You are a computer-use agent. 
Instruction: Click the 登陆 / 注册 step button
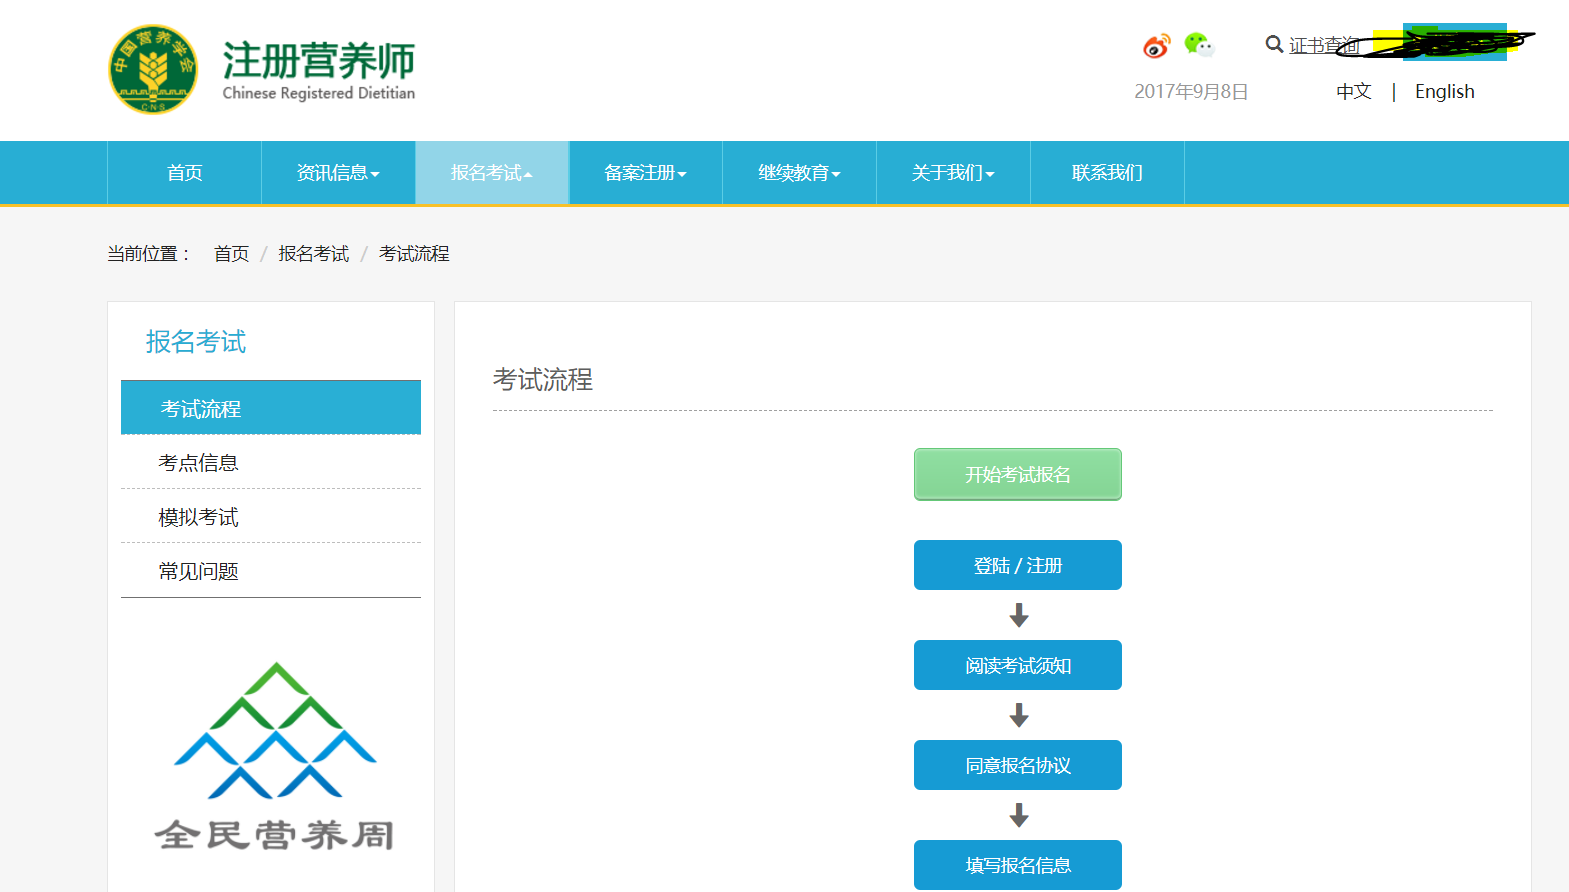(1018, 565)
